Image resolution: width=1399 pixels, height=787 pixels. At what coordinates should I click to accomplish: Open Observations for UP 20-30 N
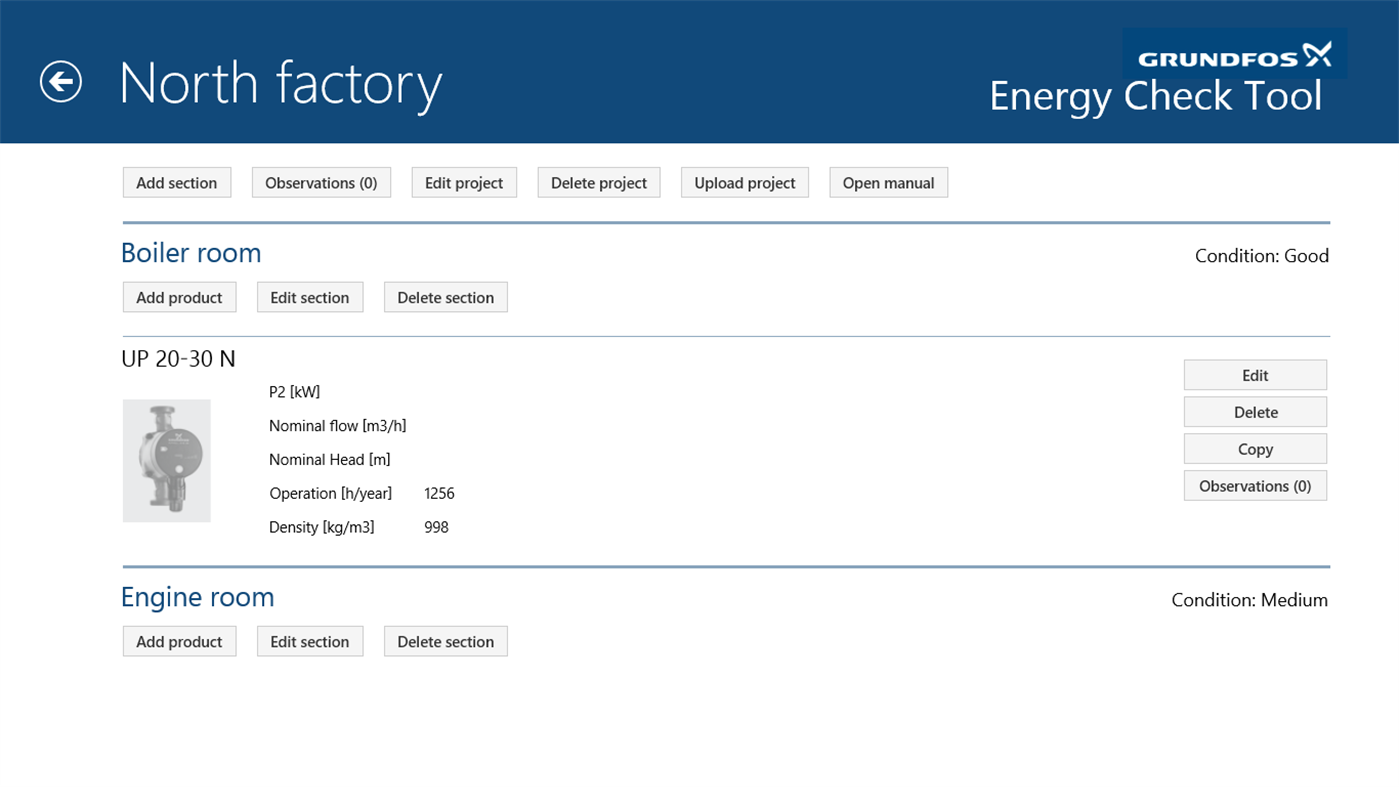(x=1255, y=485)
